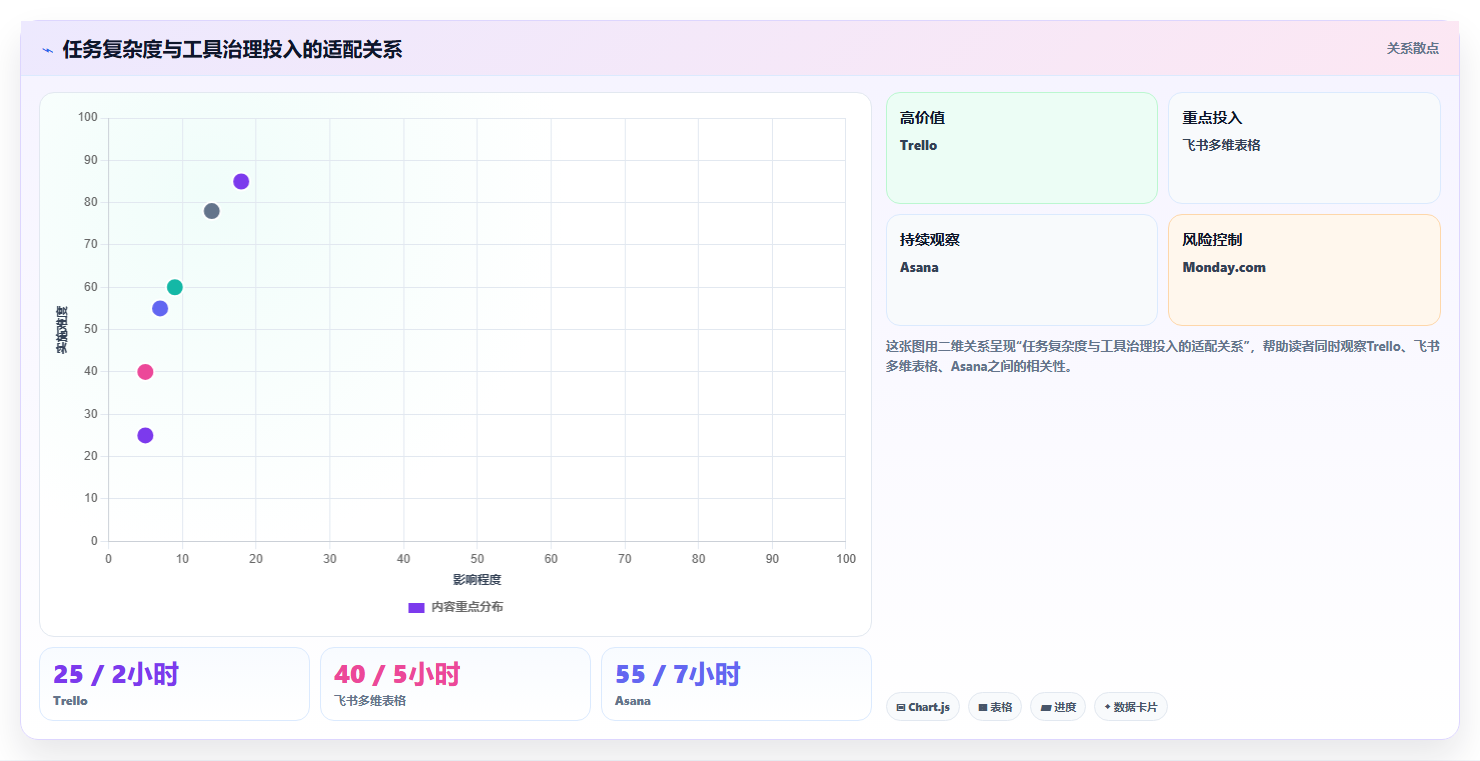Click the 40 / 5小时 飞书多维表格 stat card
Screen dimensions: 1480x761
coord(455,684)
